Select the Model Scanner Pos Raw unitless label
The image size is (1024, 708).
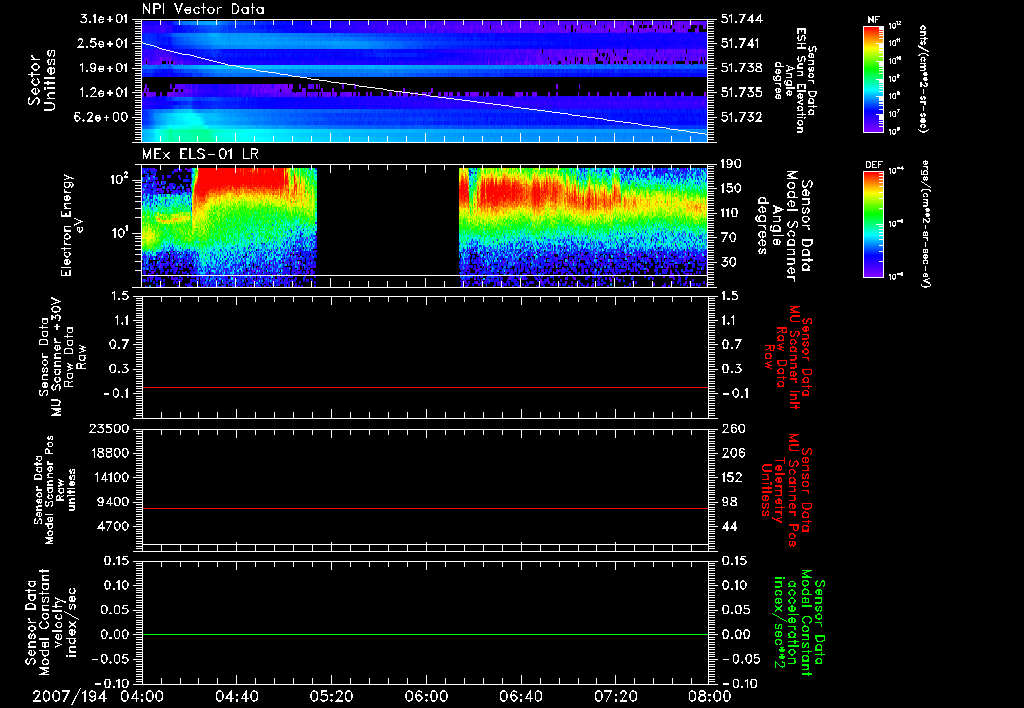[x=55, y=490]
